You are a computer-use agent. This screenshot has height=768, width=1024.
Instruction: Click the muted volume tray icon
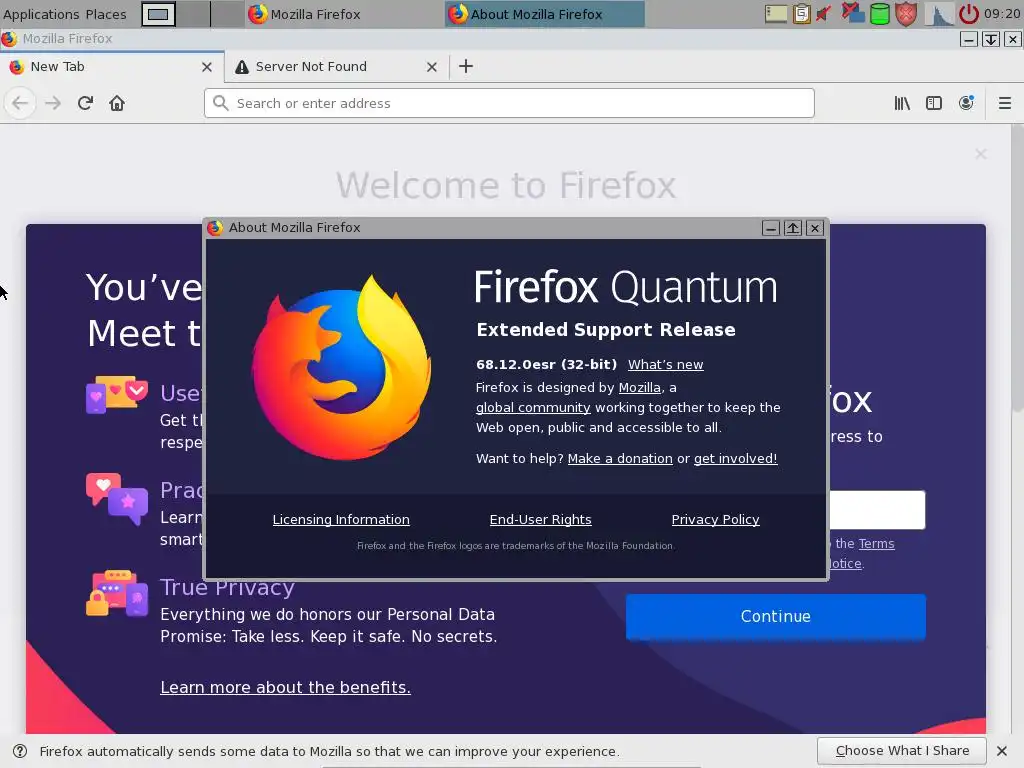[x=824, y=14]
